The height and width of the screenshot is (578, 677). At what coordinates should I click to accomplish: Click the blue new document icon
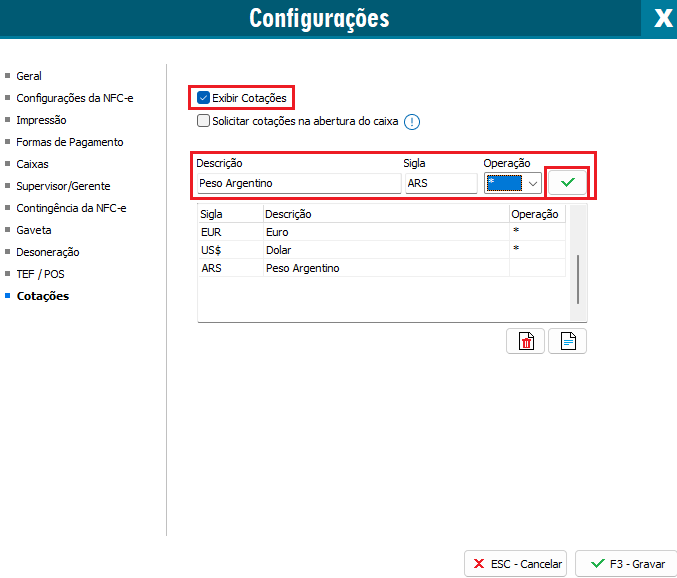(567, 341)
